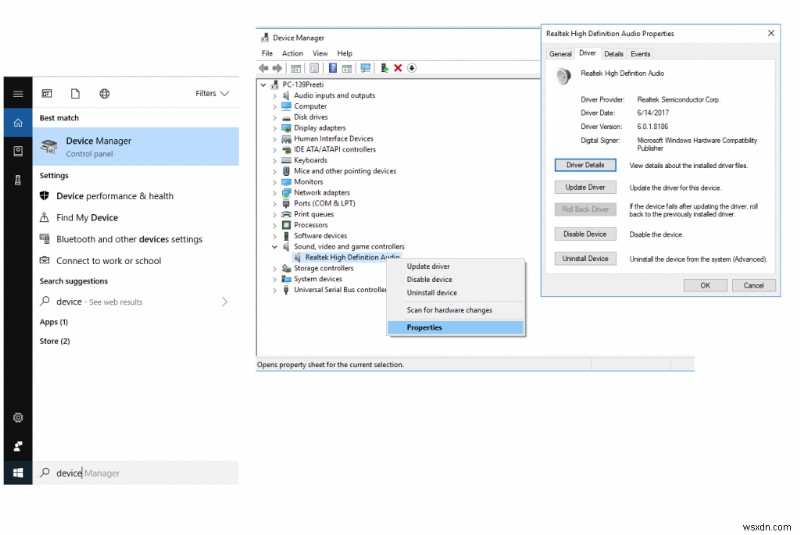Expand the Processors node

[274, 225]
